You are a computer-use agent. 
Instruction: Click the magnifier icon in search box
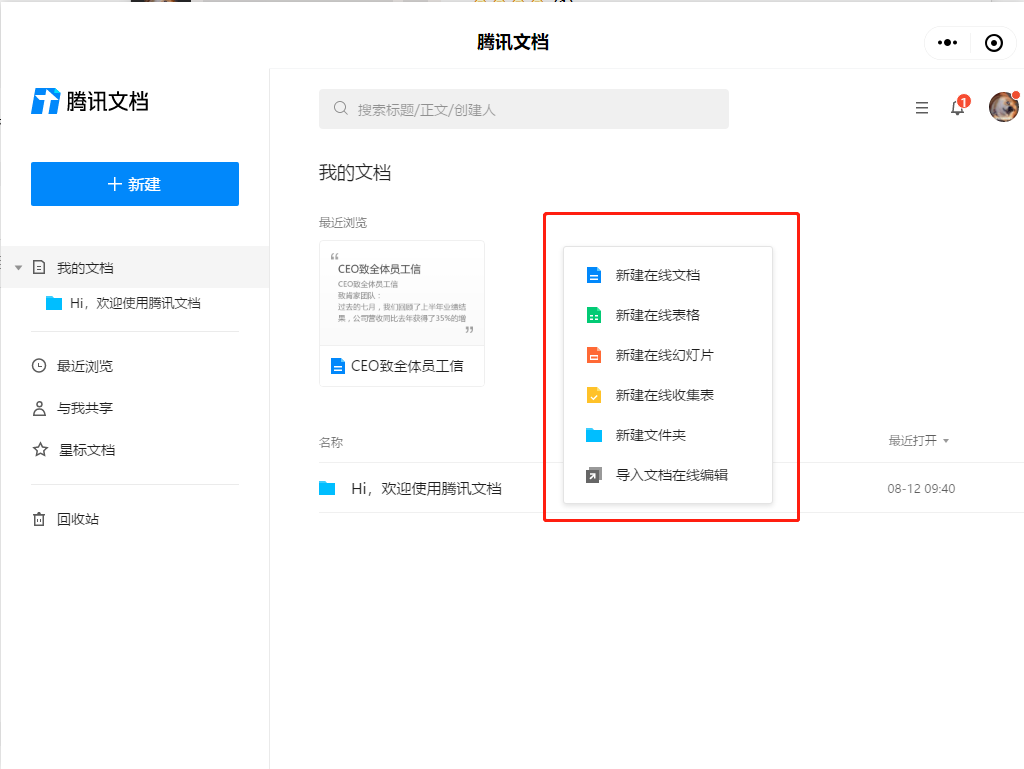[340, 108]
